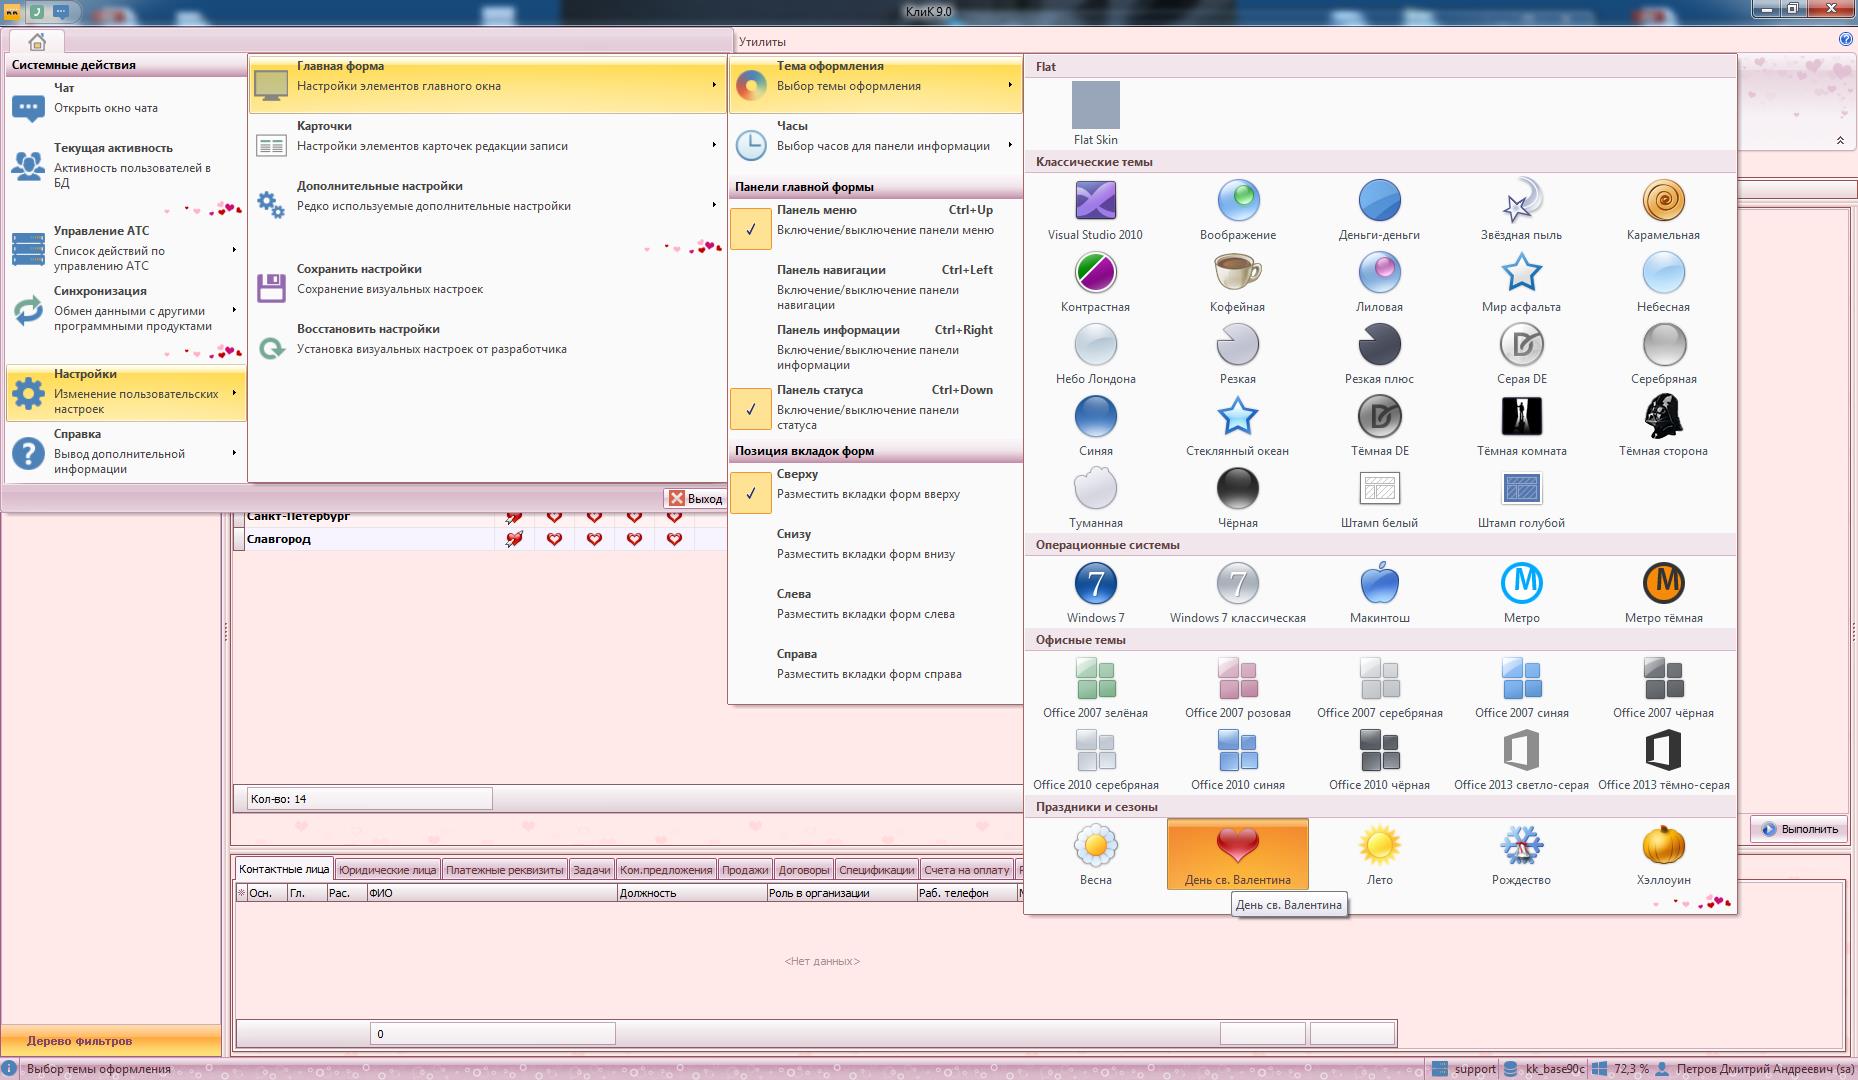Switch to the Юридические лица tab

(x=387, y=870)
